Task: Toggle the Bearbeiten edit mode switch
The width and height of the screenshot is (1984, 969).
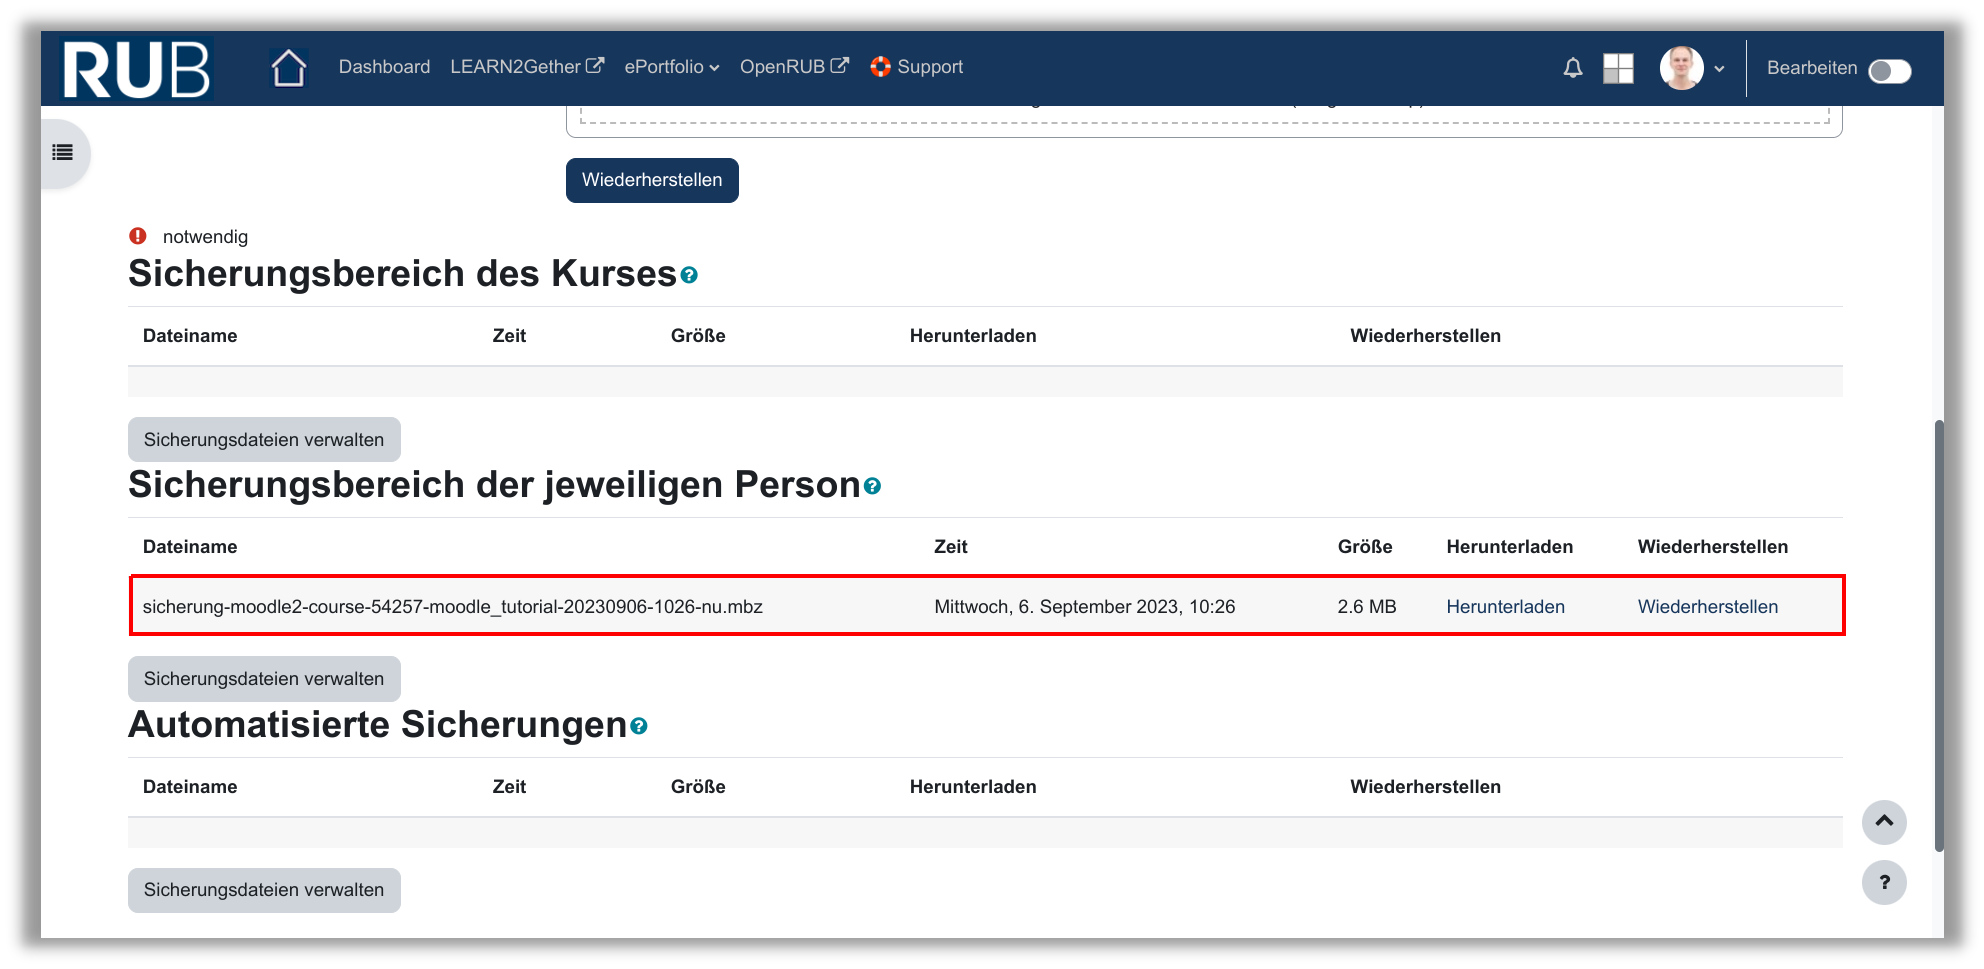Action: tap(1889, 70)
